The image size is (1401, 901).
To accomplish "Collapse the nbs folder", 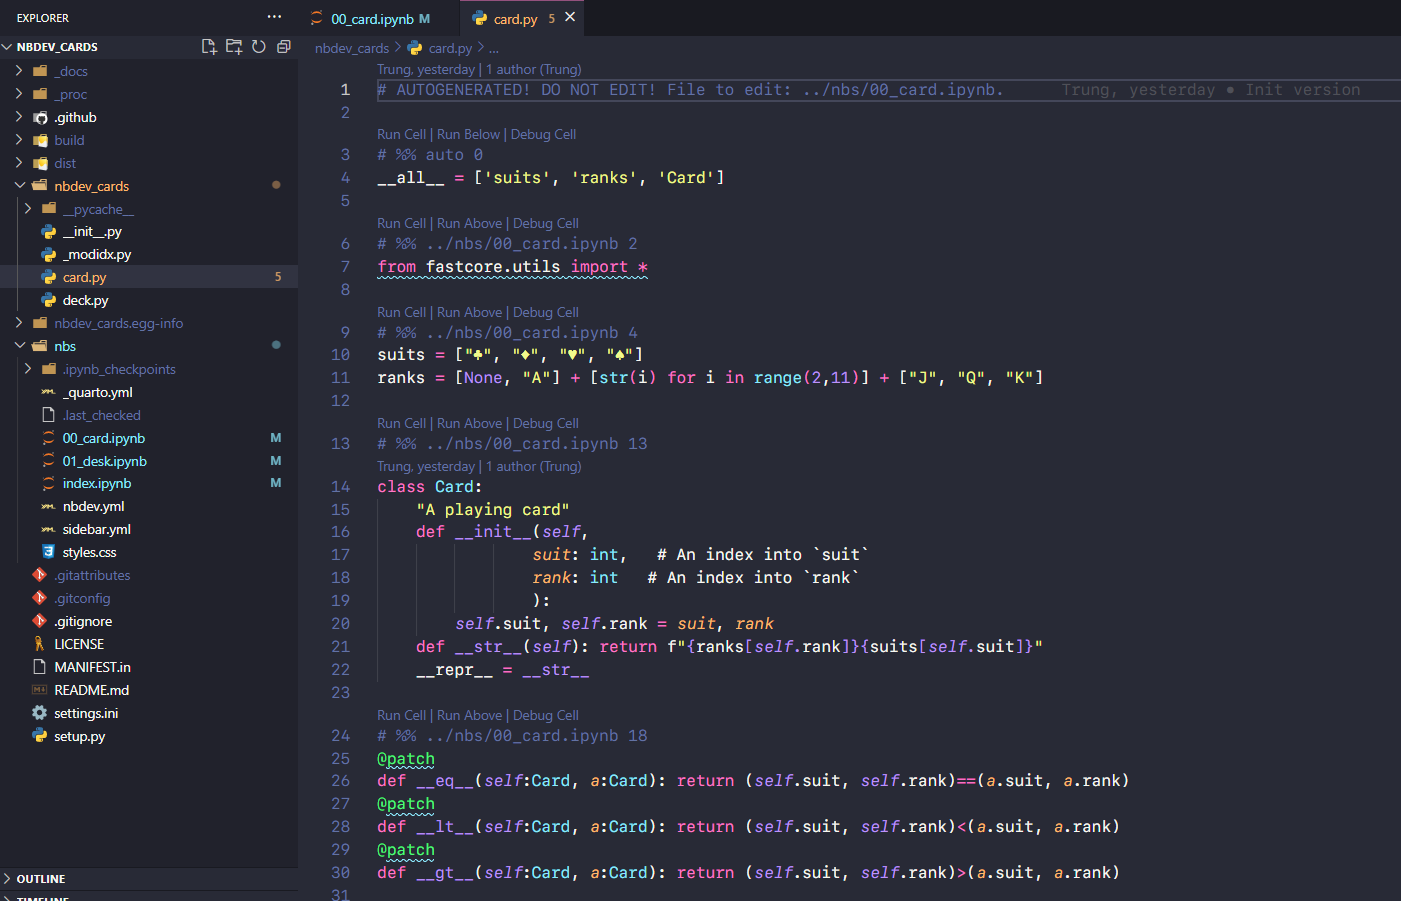I will point(19,346).
